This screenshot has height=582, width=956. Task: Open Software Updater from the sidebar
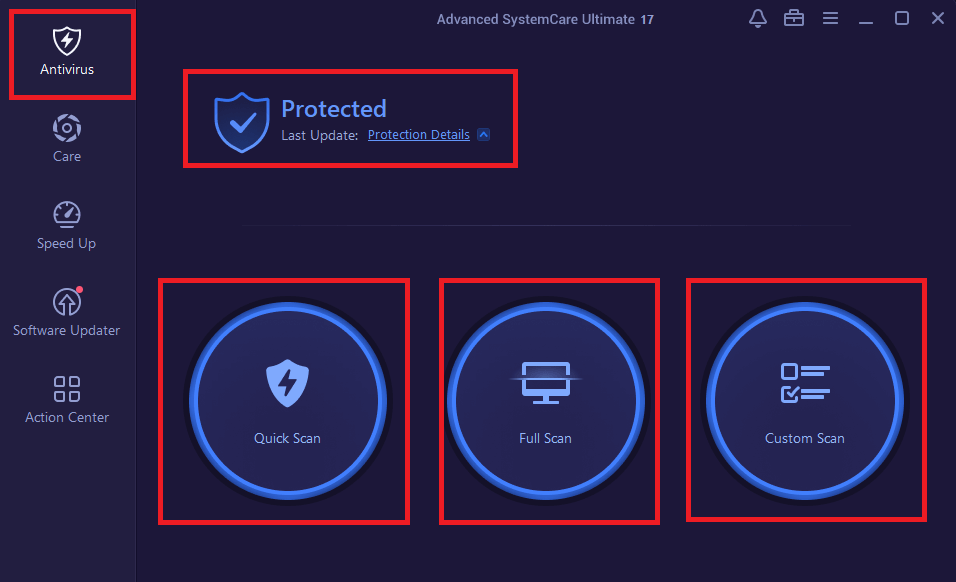pos(67,312)
